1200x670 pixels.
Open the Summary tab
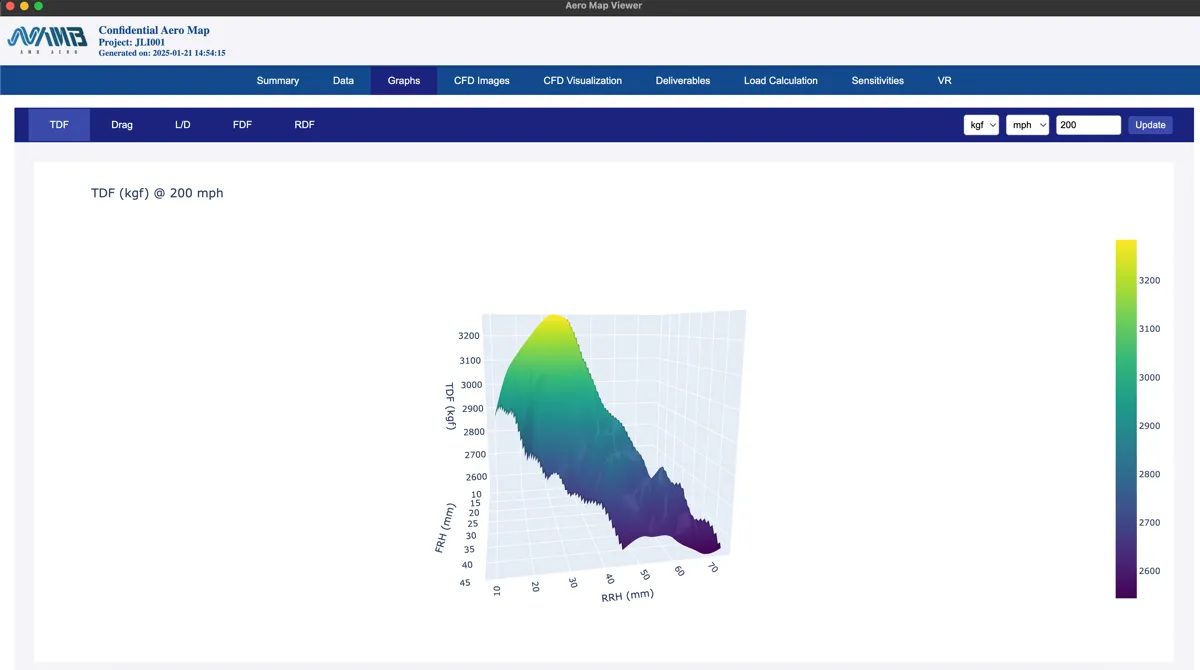pyautogui.click(x=277, y=81)
